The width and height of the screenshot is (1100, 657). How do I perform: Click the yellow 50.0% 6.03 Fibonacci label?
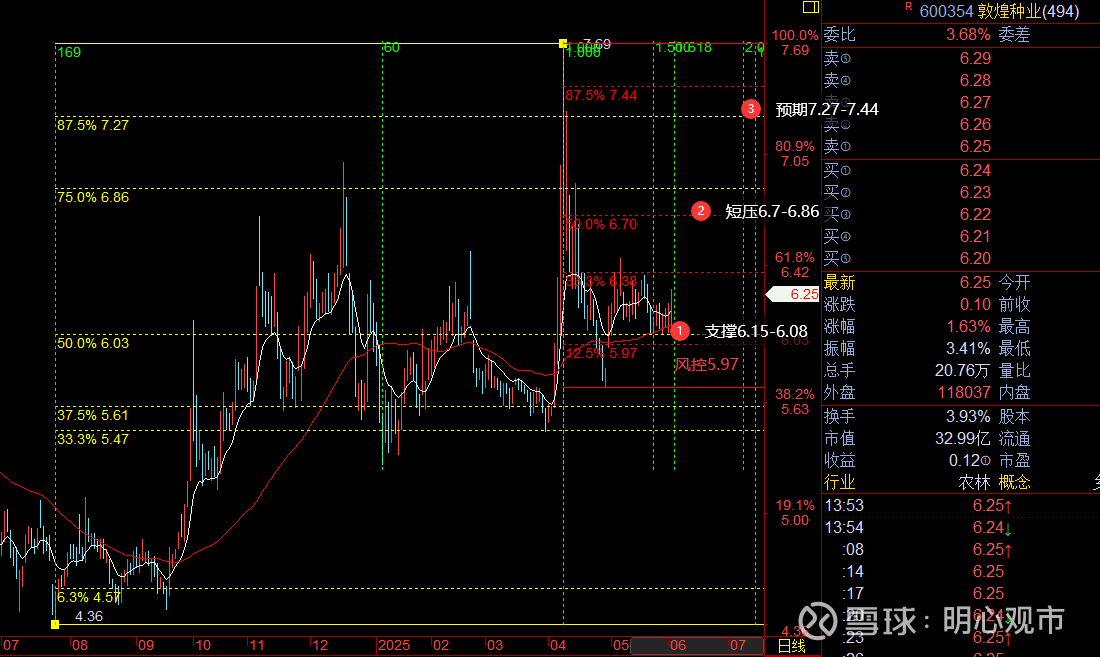tap(93, 343)
